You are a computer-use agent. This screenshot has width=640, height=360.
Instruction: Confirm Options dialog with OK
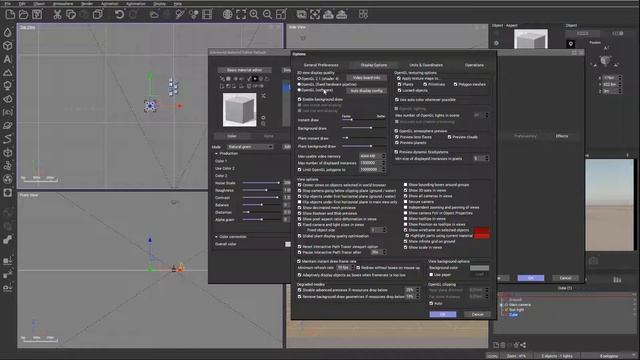point(443,314)
